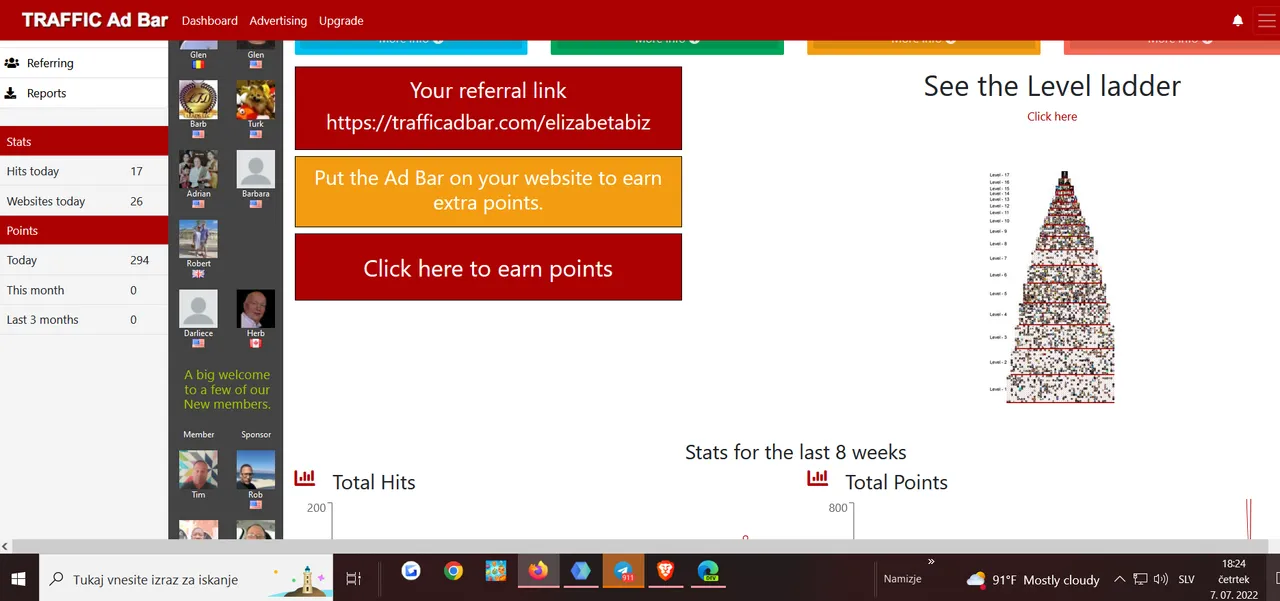
Task: Click Put the Ad Bar on your website
Action: (x=488, y=191)
